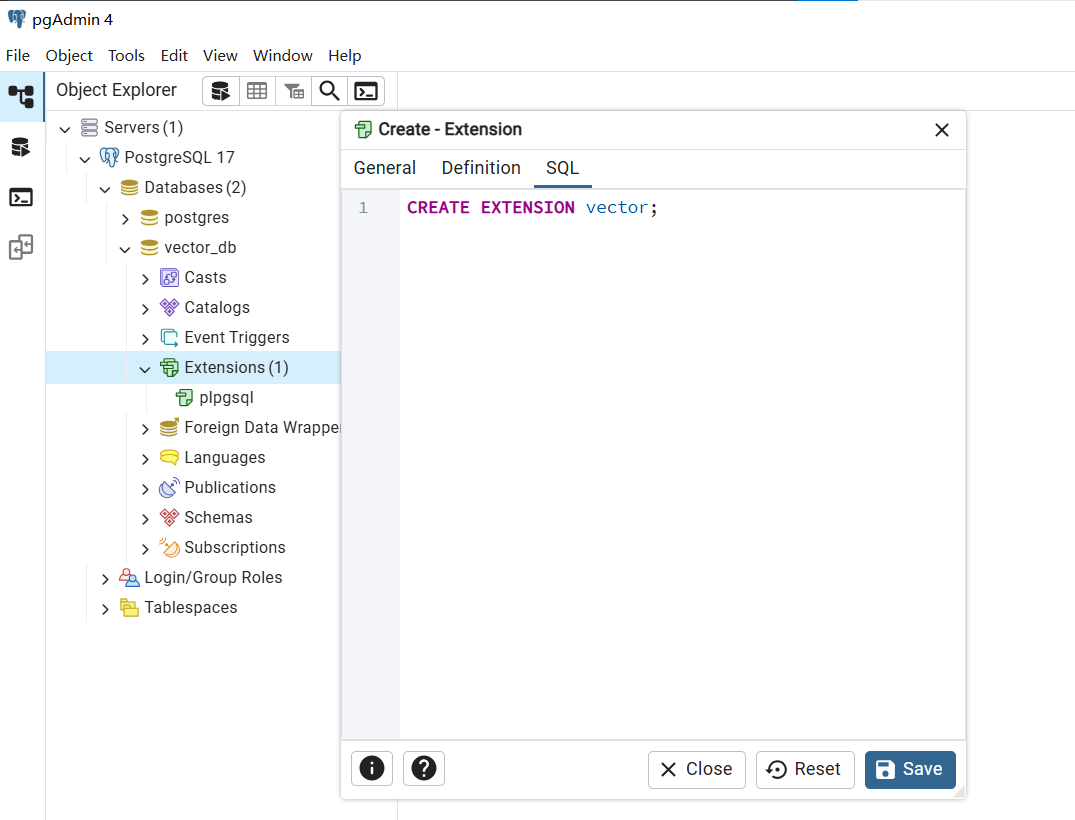1075x820 pixels.
Task: Select the SQL tab
Action: pos(562,168)
